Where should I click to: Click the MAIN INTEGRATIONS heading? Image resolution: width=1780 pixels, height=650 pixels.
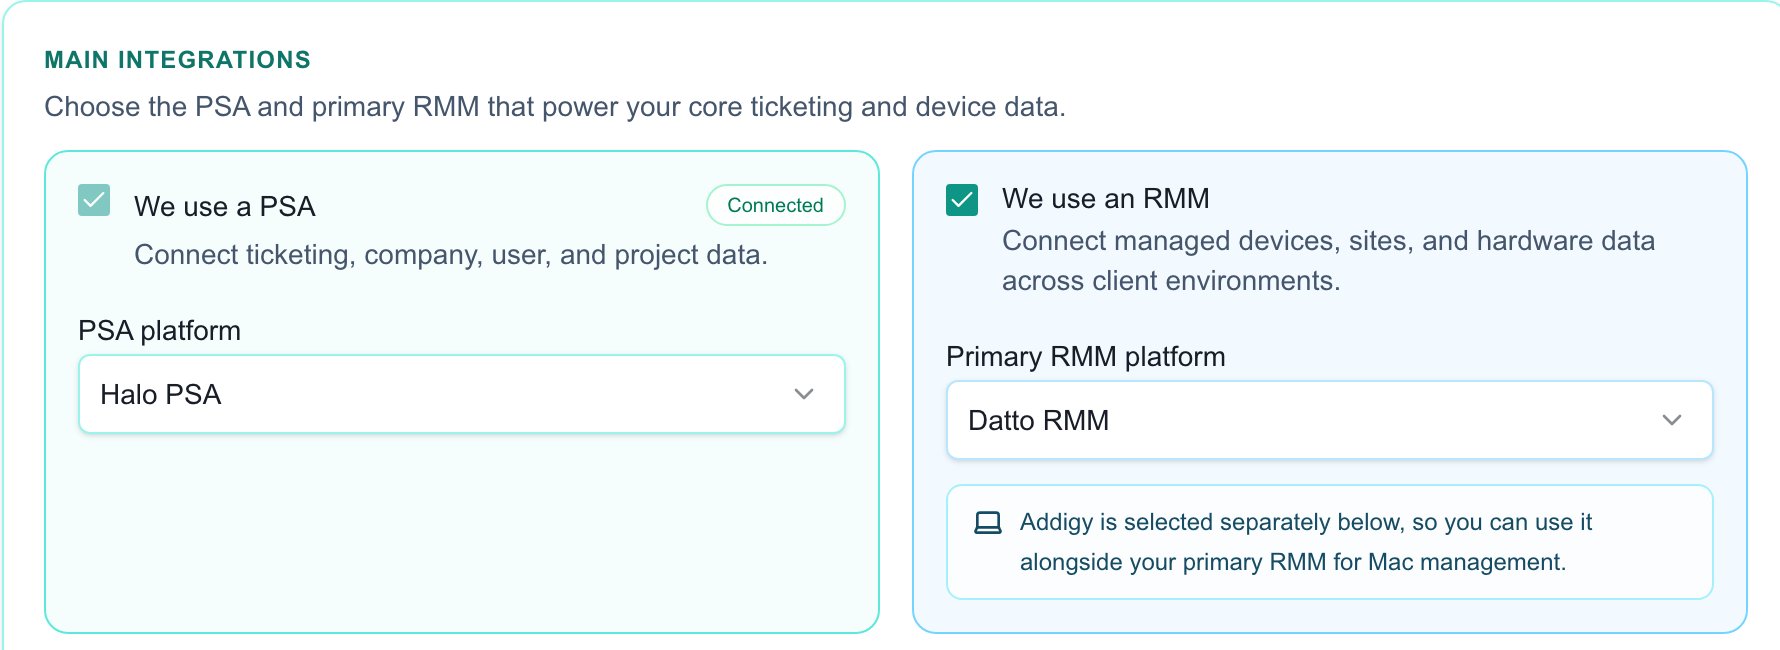tap(178, 60)
